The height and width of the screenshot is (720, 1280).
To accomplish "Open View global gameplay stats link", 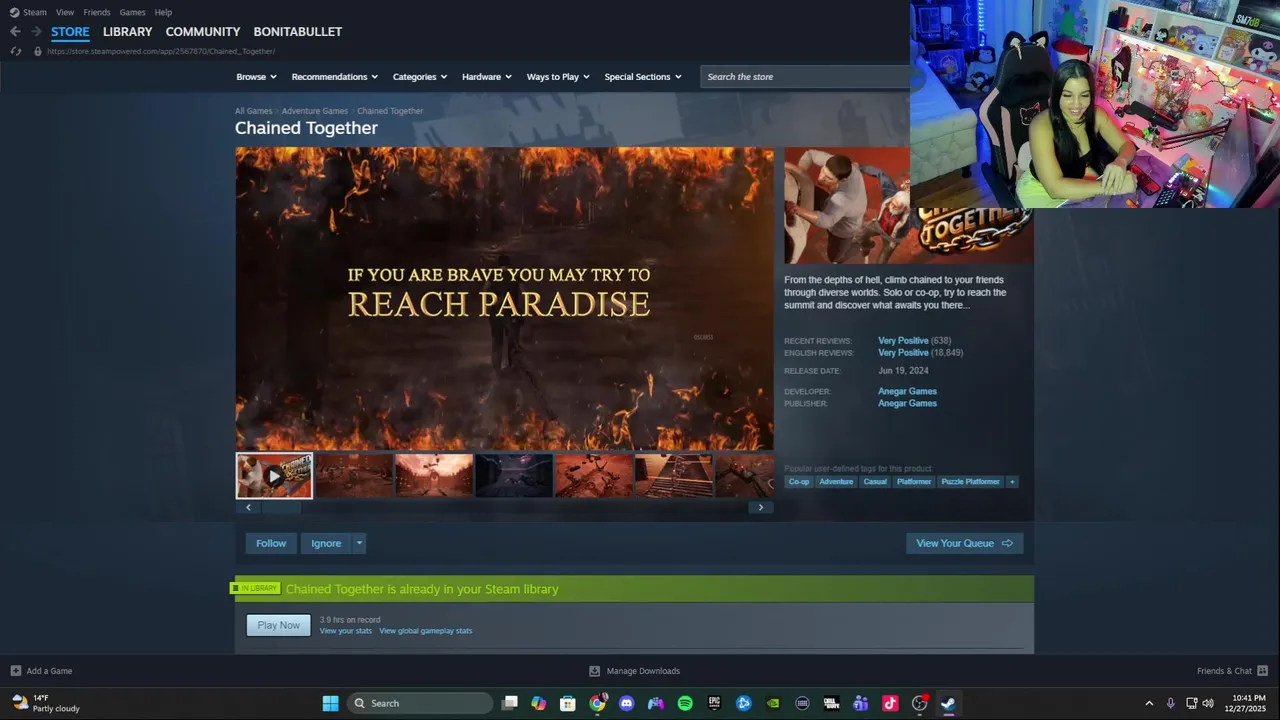I will click(x=426, y=631).
